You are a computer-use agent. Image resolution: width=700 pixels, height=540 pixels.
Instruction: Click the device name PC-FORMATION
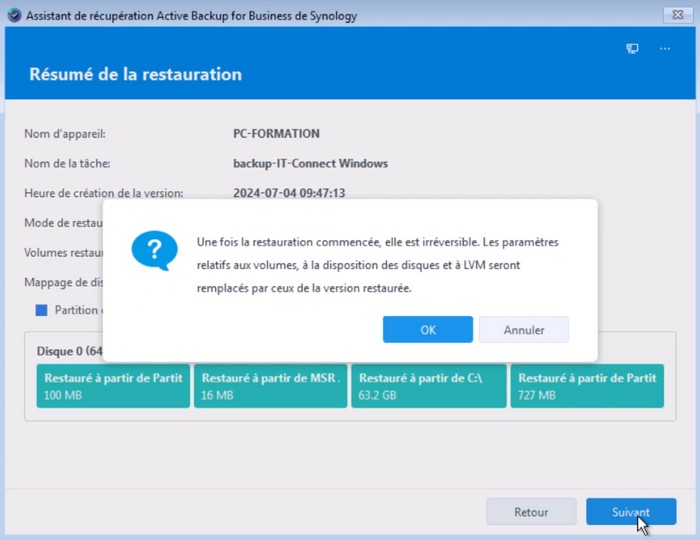coord(276,133)
